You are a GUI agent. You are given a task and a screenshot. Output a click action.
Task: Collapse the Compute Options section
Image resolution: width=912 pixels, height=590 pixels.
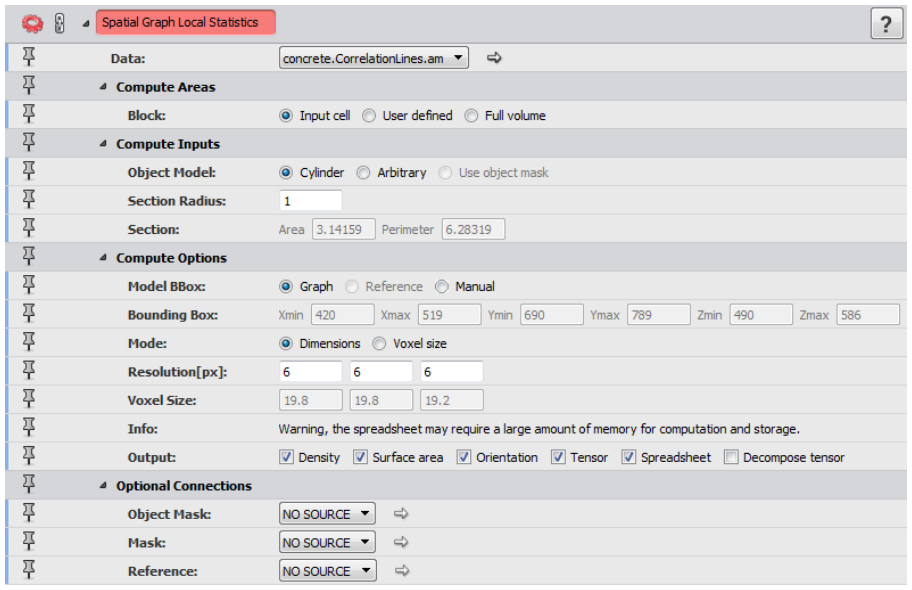tap(103, 257)
